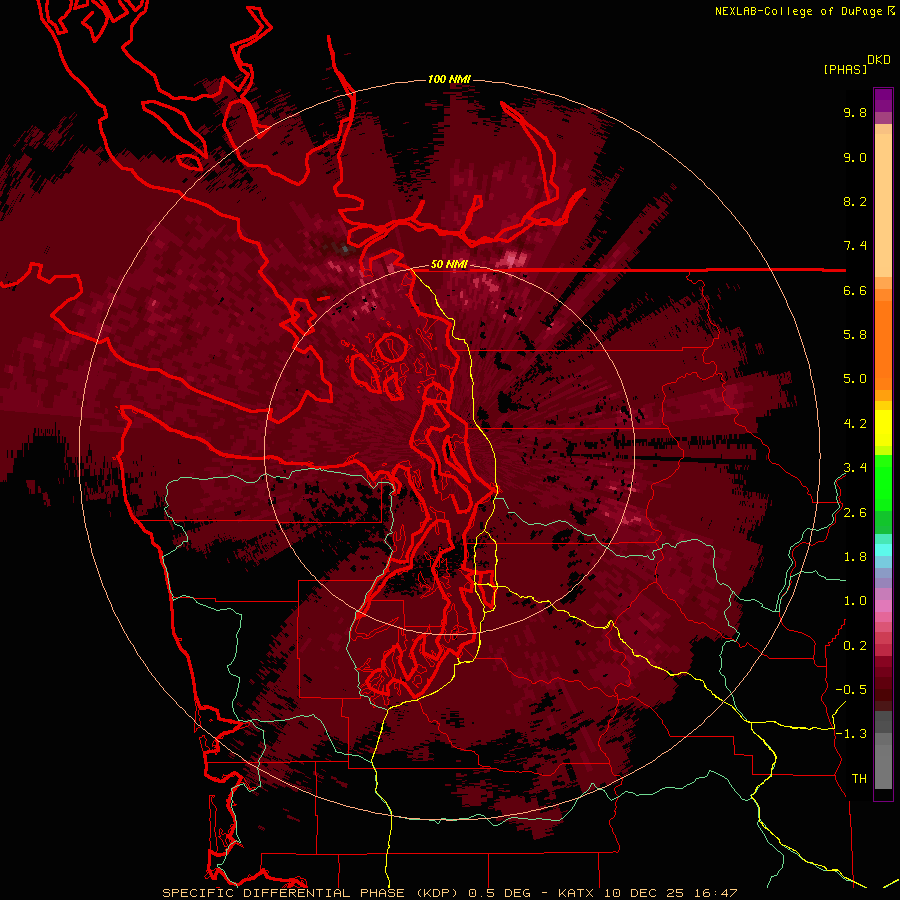
Task: Click the 50 NMI range ring label
Action: [449, 265]
